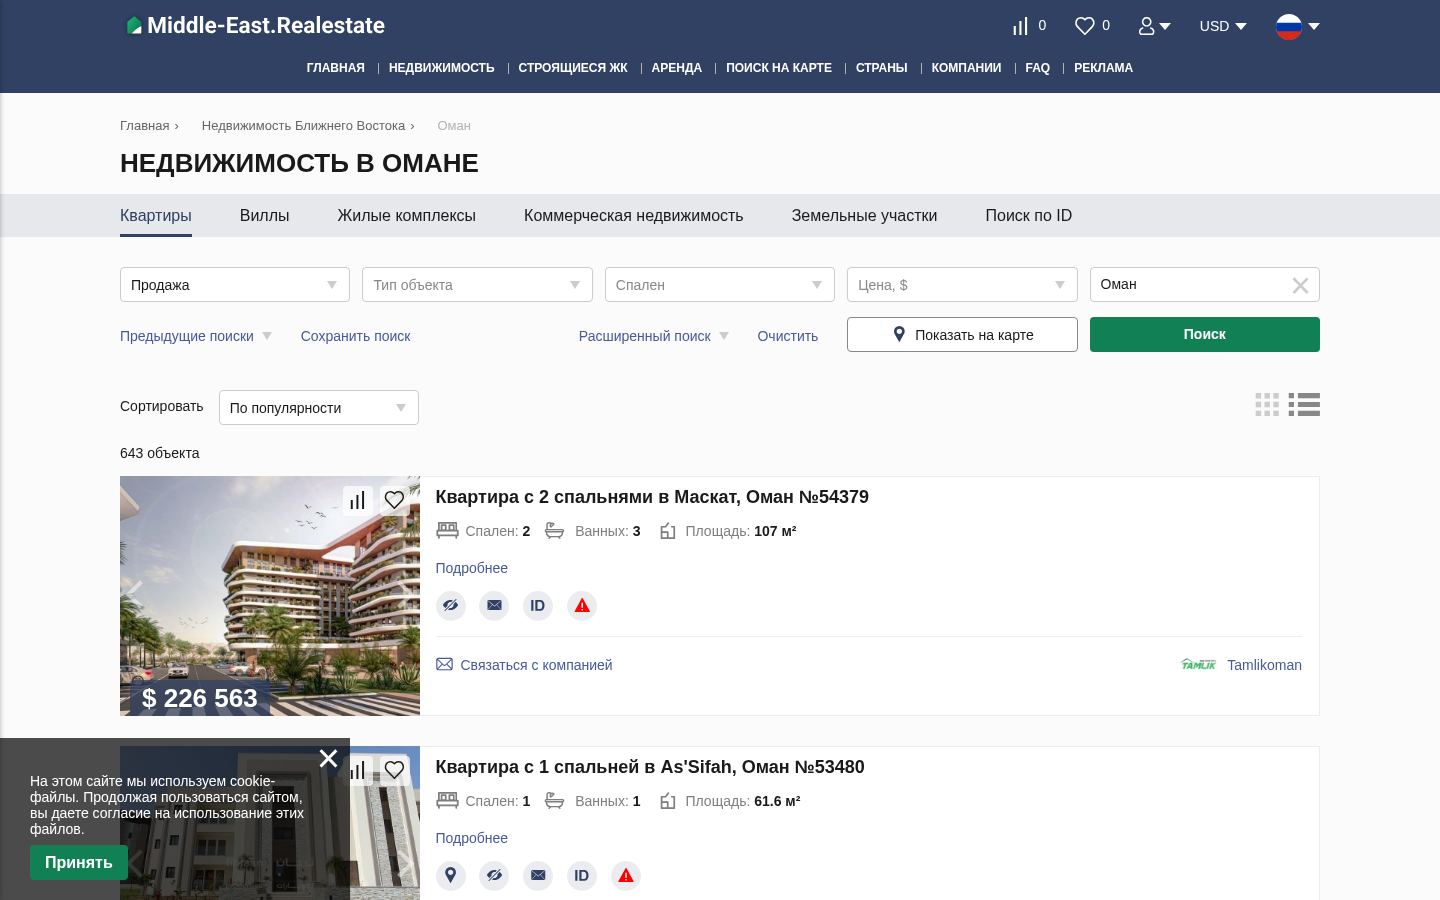Viewport: 1440px width, 900px height.
Task: Open КОМПАНИИ menu item
Action: tap(966, 68)
